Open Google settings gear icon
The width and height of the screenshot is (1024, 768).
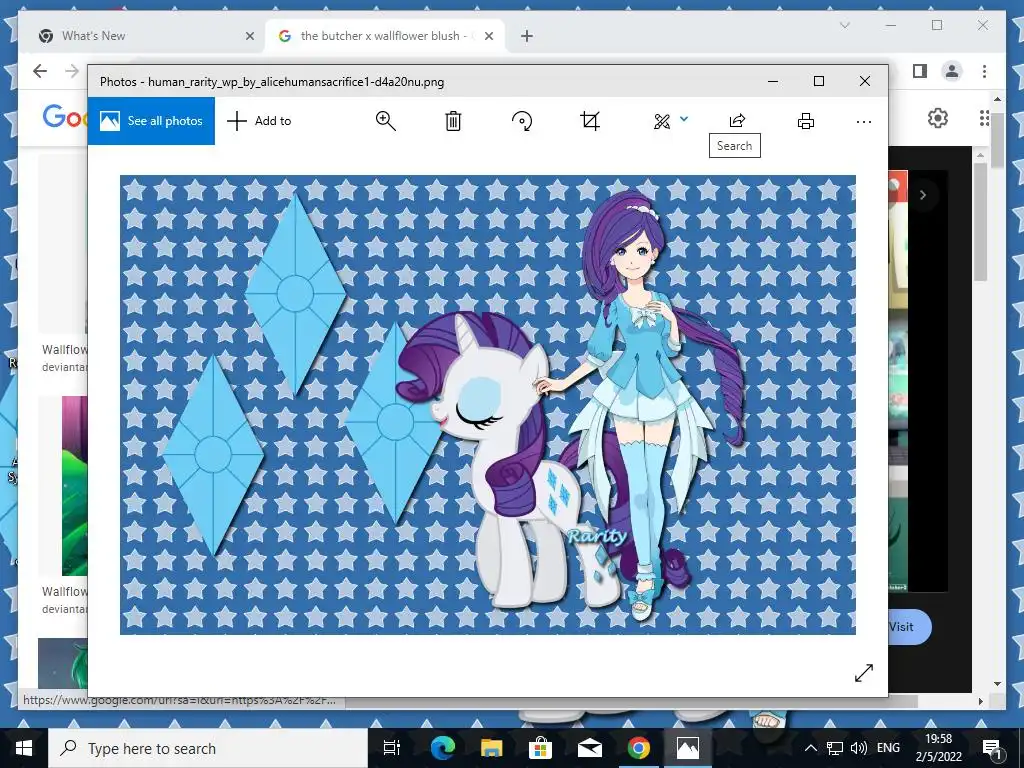click(x=937, y=118)
